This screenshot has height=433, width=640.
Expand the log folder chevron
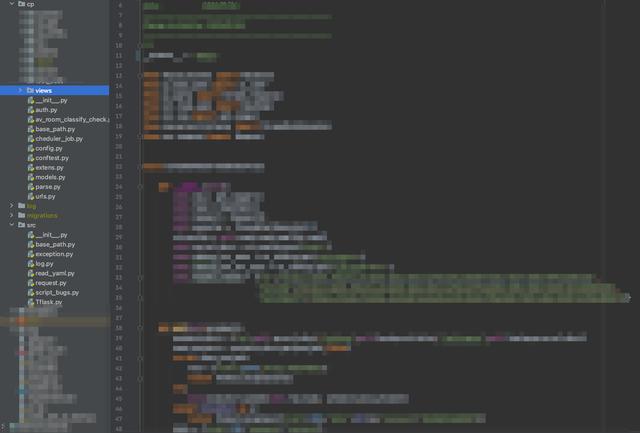point(12,206)
